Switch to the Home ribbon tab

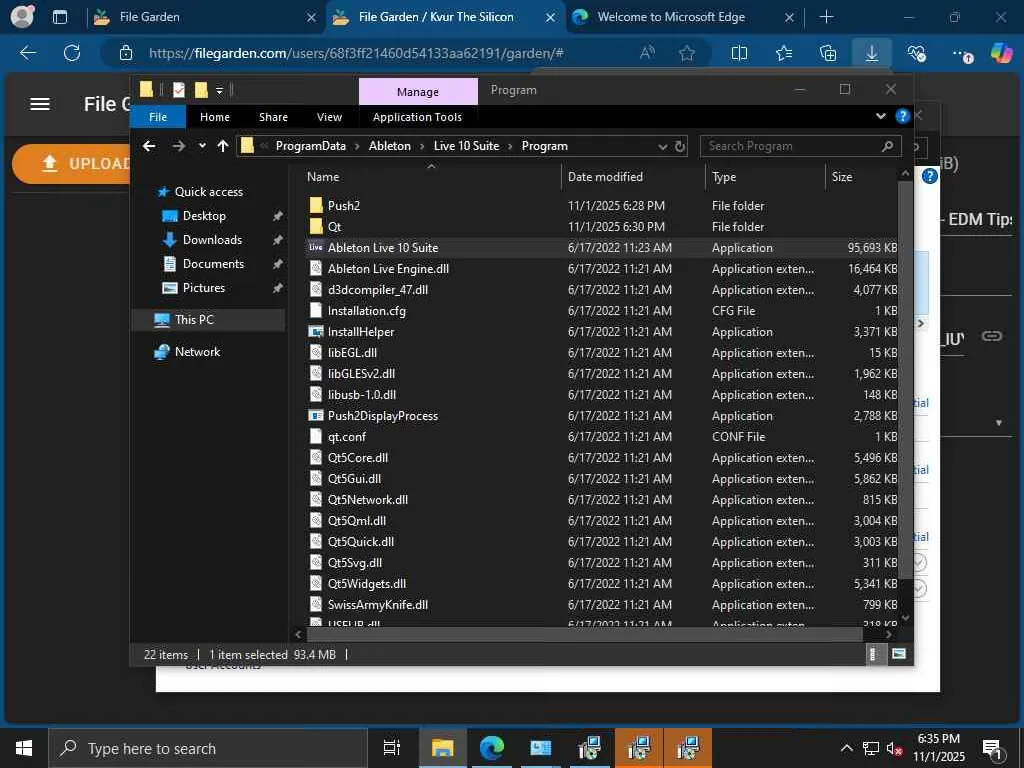coord(215,117)
